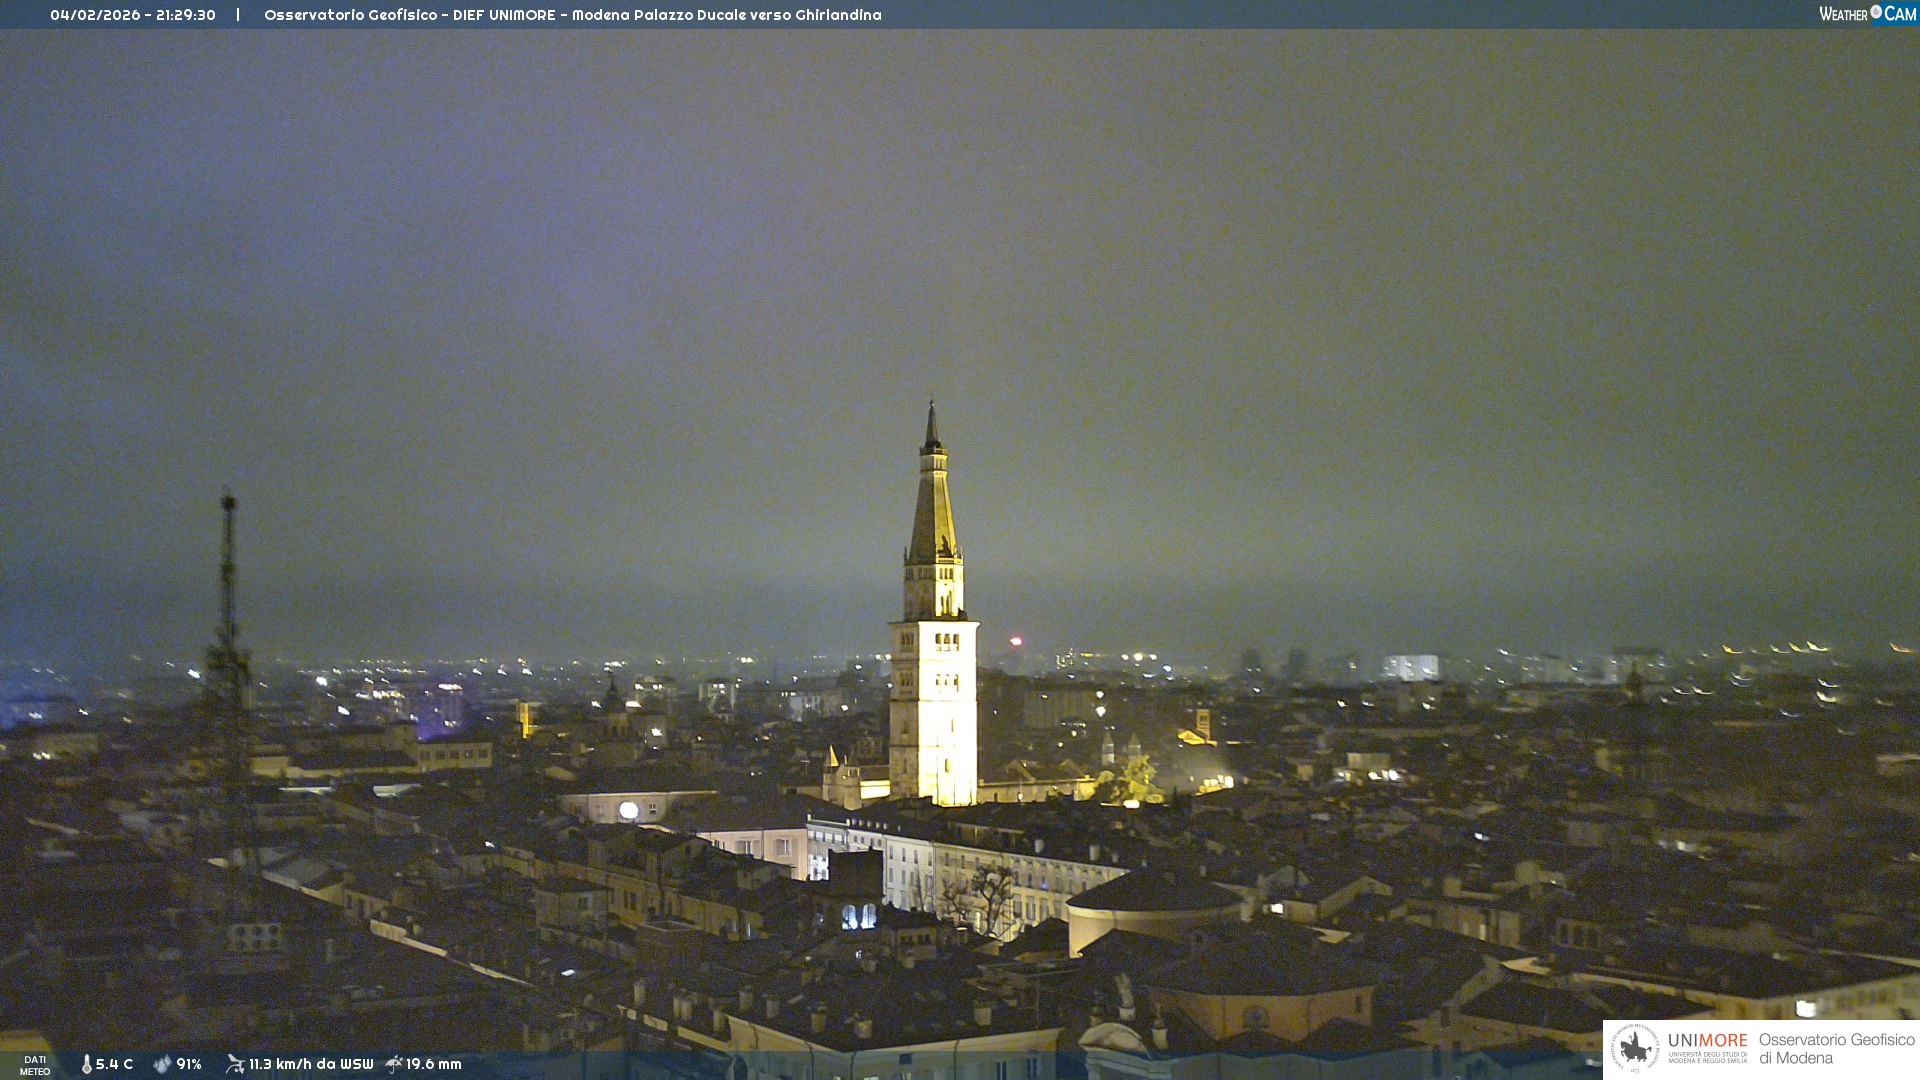Click the wind anemometer icon
Viewport: 1920px width, 1080px height.
click(235, 1064)
